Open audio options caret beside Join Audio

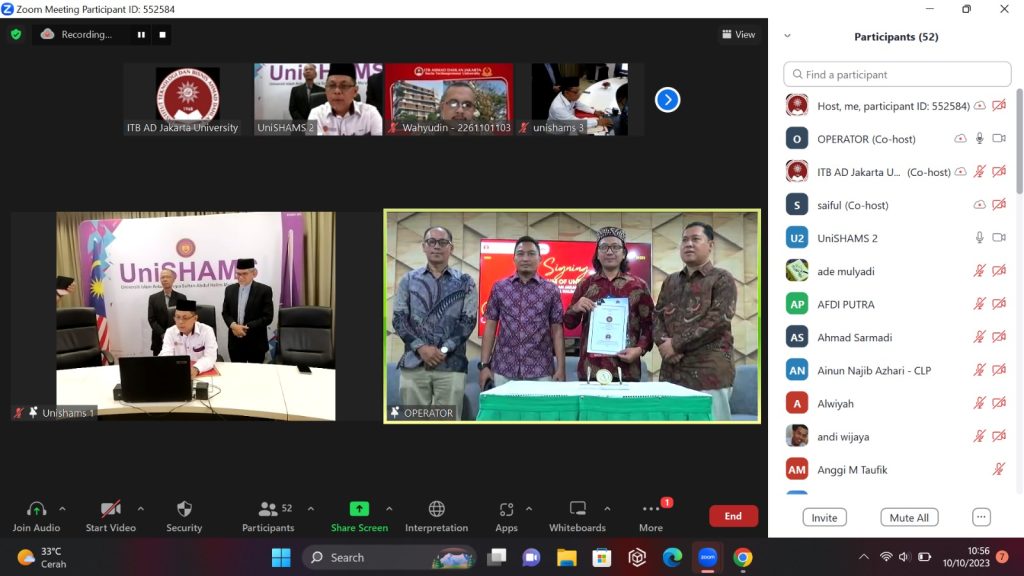(x=63, y=509)
